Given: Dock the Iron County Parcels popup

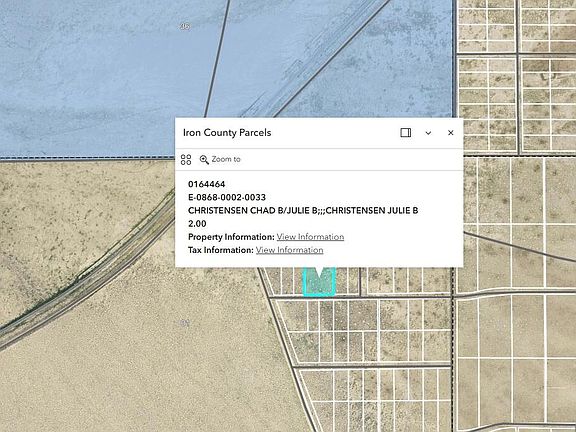Looking at the screenshot, I should click(406, 133).
